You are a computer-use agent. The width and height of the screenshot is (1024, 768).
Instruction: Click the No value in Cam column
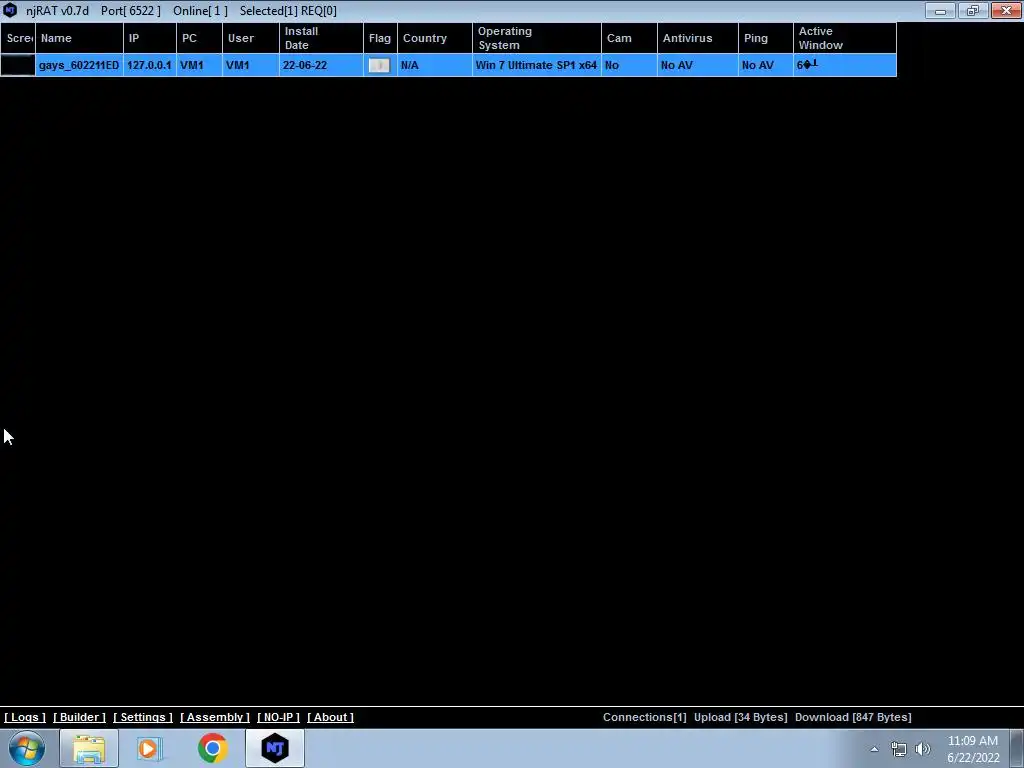point(630,65)
